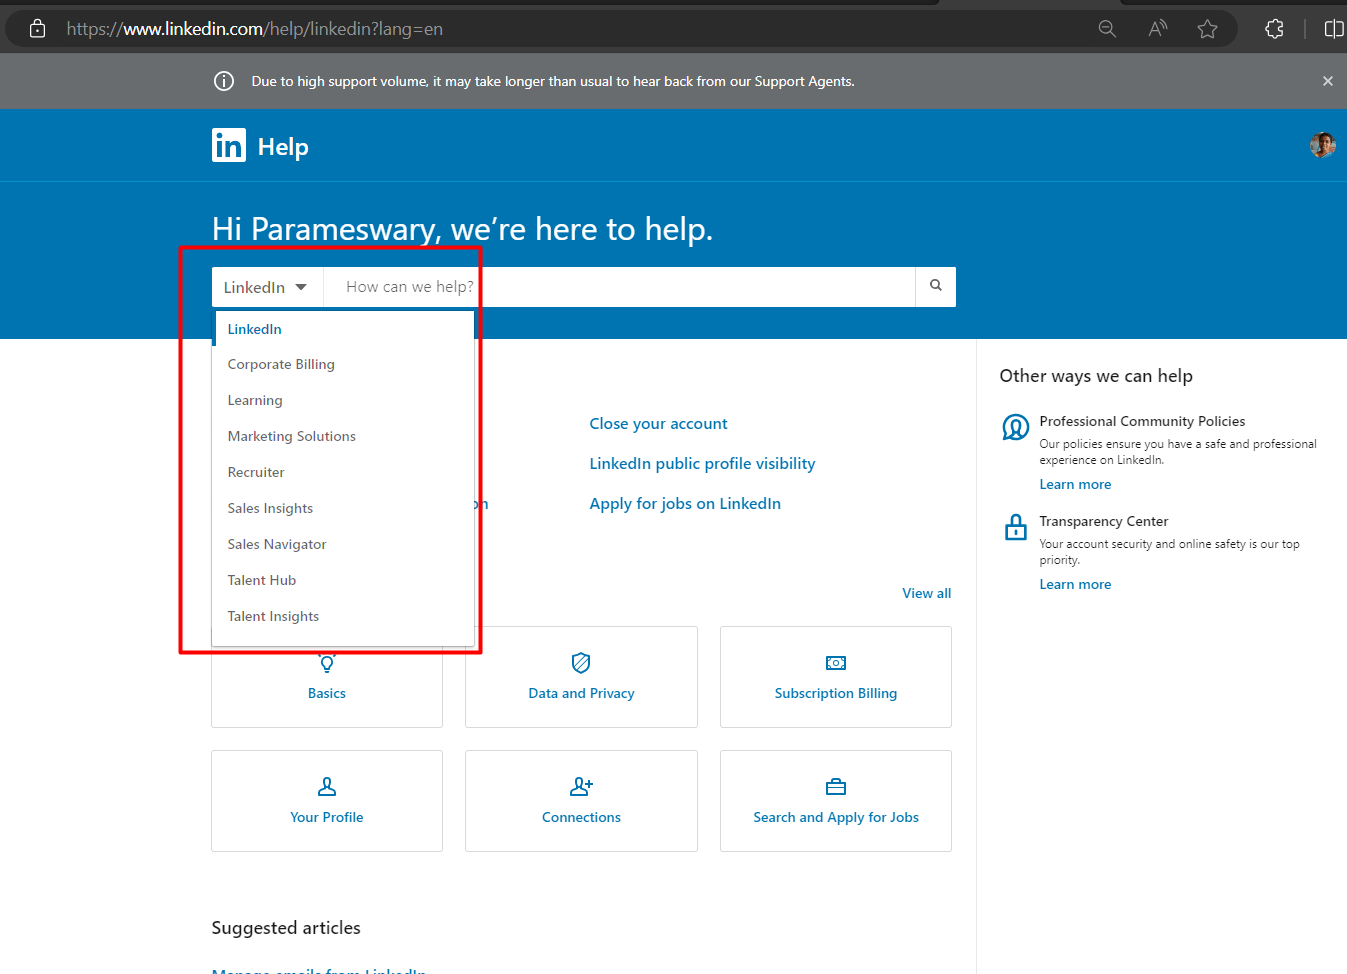
Task: Click the Connections add-person icon
Action: click(x=581, y=787)
